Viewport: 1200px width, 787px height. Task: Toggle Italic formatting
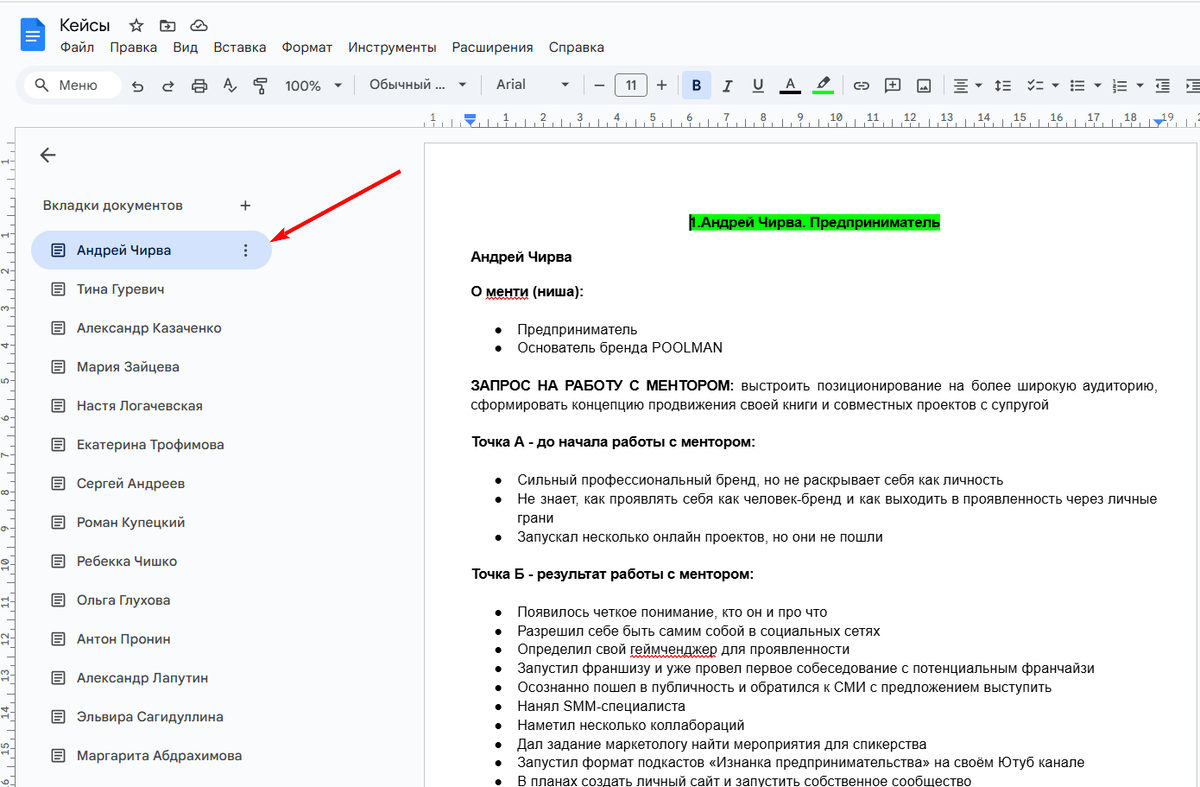tap(727, 85)
